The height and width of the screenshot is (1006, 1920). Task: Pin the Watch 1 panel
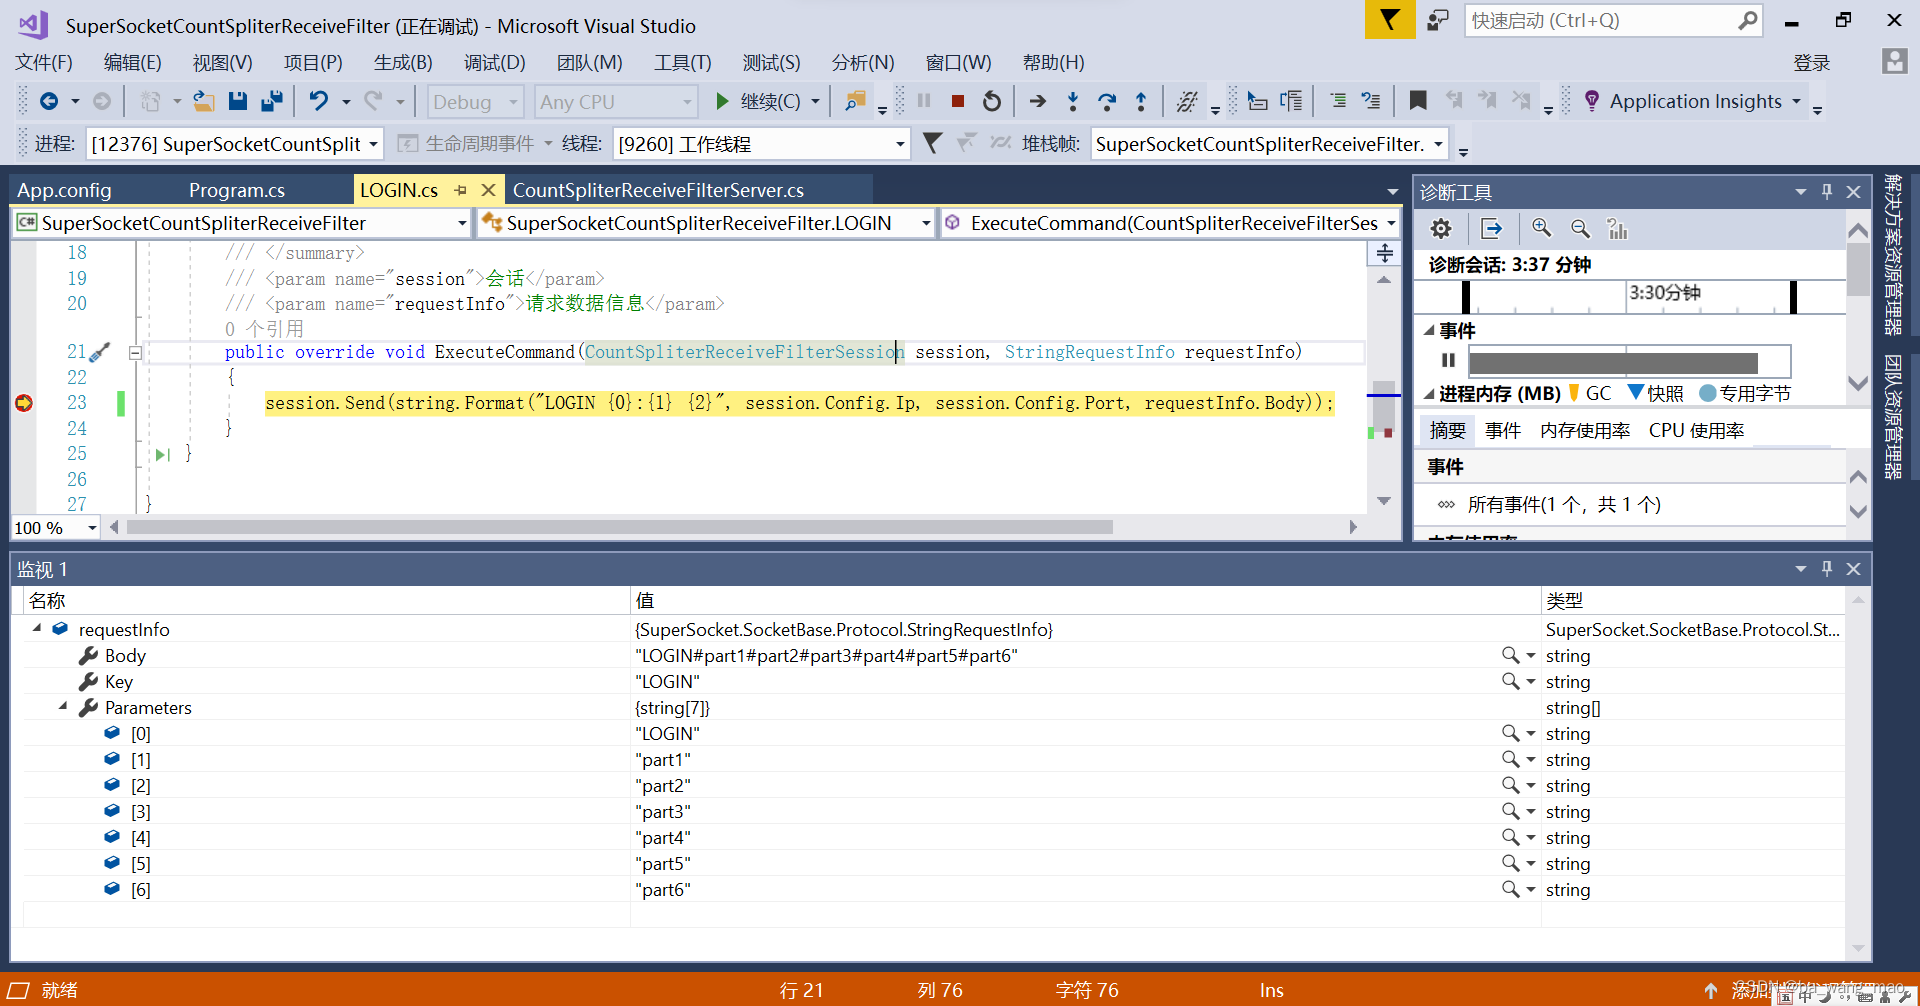coord(1827,568)
